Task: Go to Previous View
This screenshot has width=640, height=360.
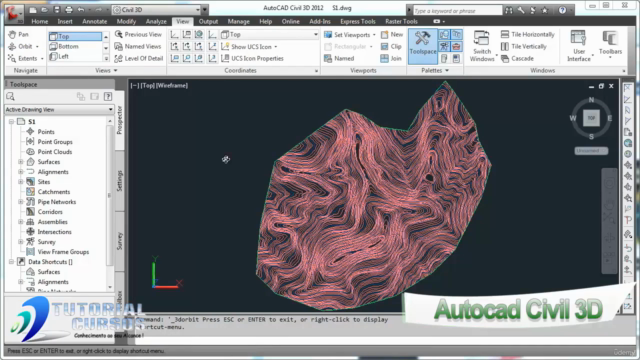Action: pyautogui.click(x=138, y=35)
